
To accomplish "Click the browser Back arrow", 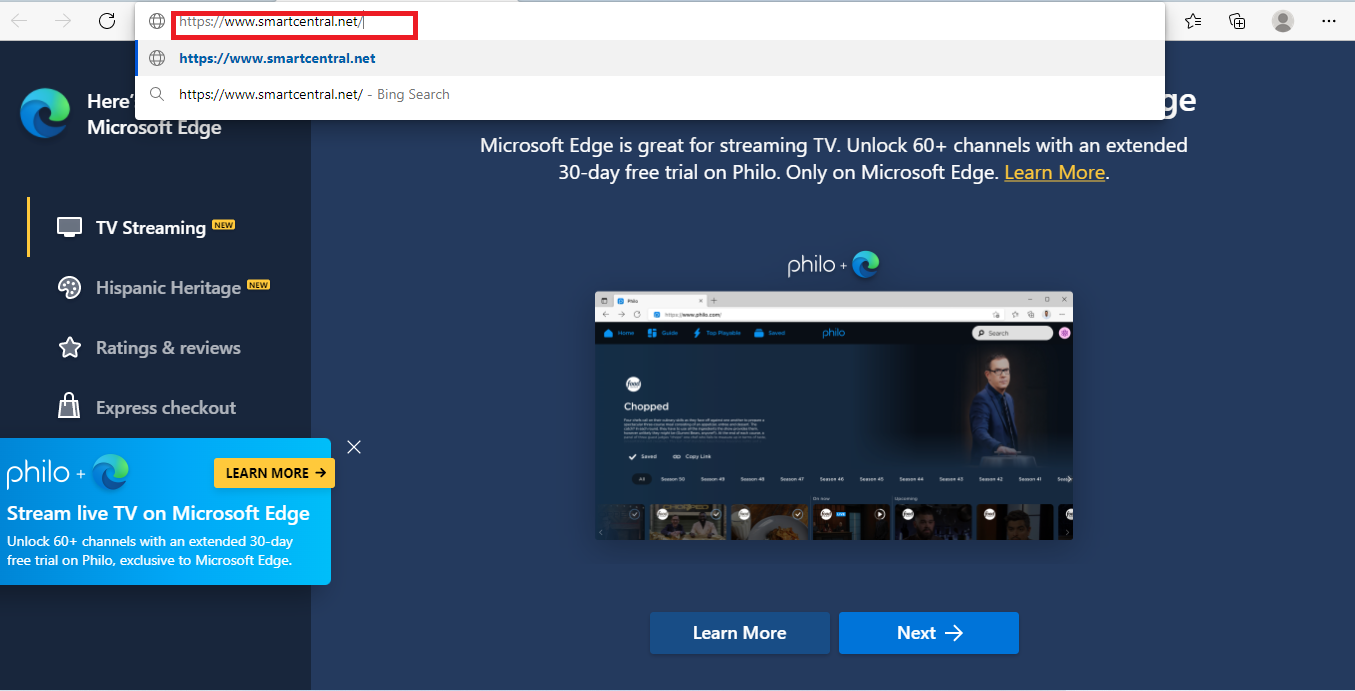I will click(x=19, y=21).
